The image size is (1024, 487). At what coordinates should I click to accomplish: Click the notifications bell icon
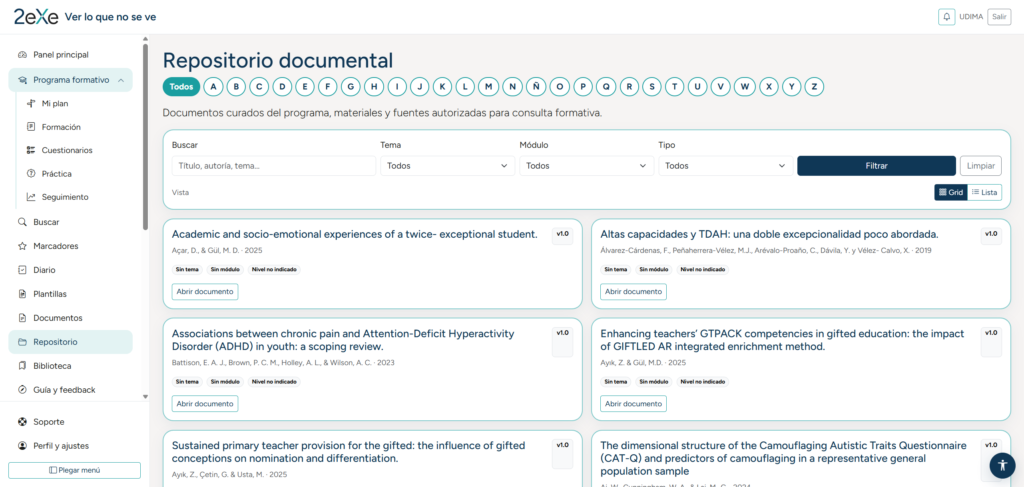pos(946,17)
